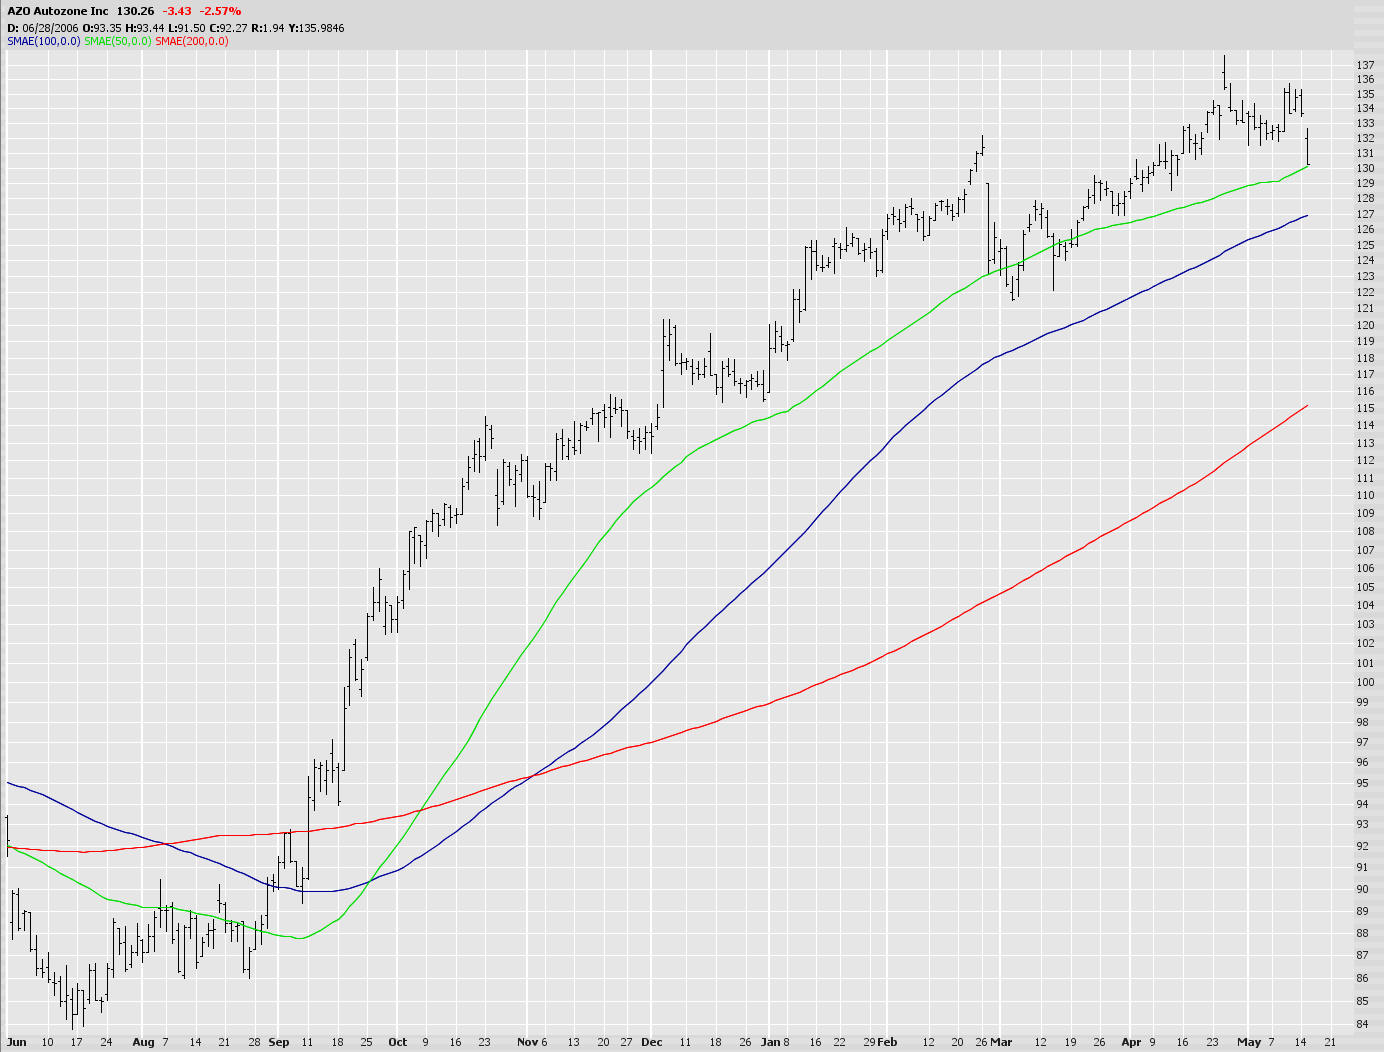Click the red -3.43 price change value
1384x1052 pixels.
point(177,11)
